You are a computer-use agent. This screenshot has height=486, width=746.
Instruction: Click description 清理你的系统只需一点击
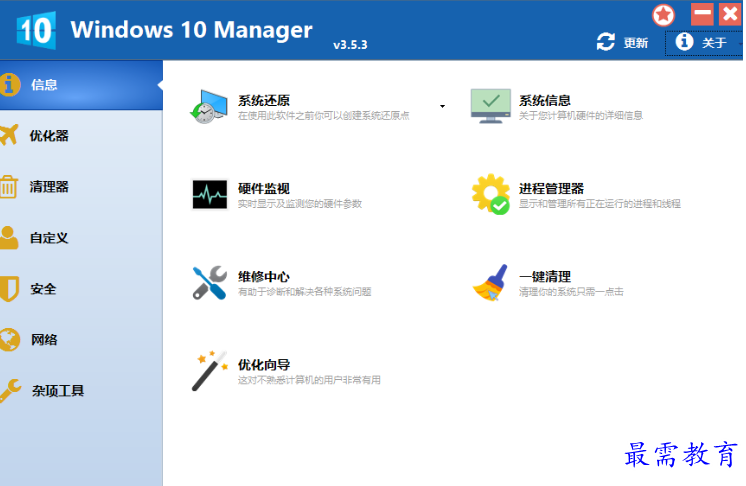pos(571,292)
